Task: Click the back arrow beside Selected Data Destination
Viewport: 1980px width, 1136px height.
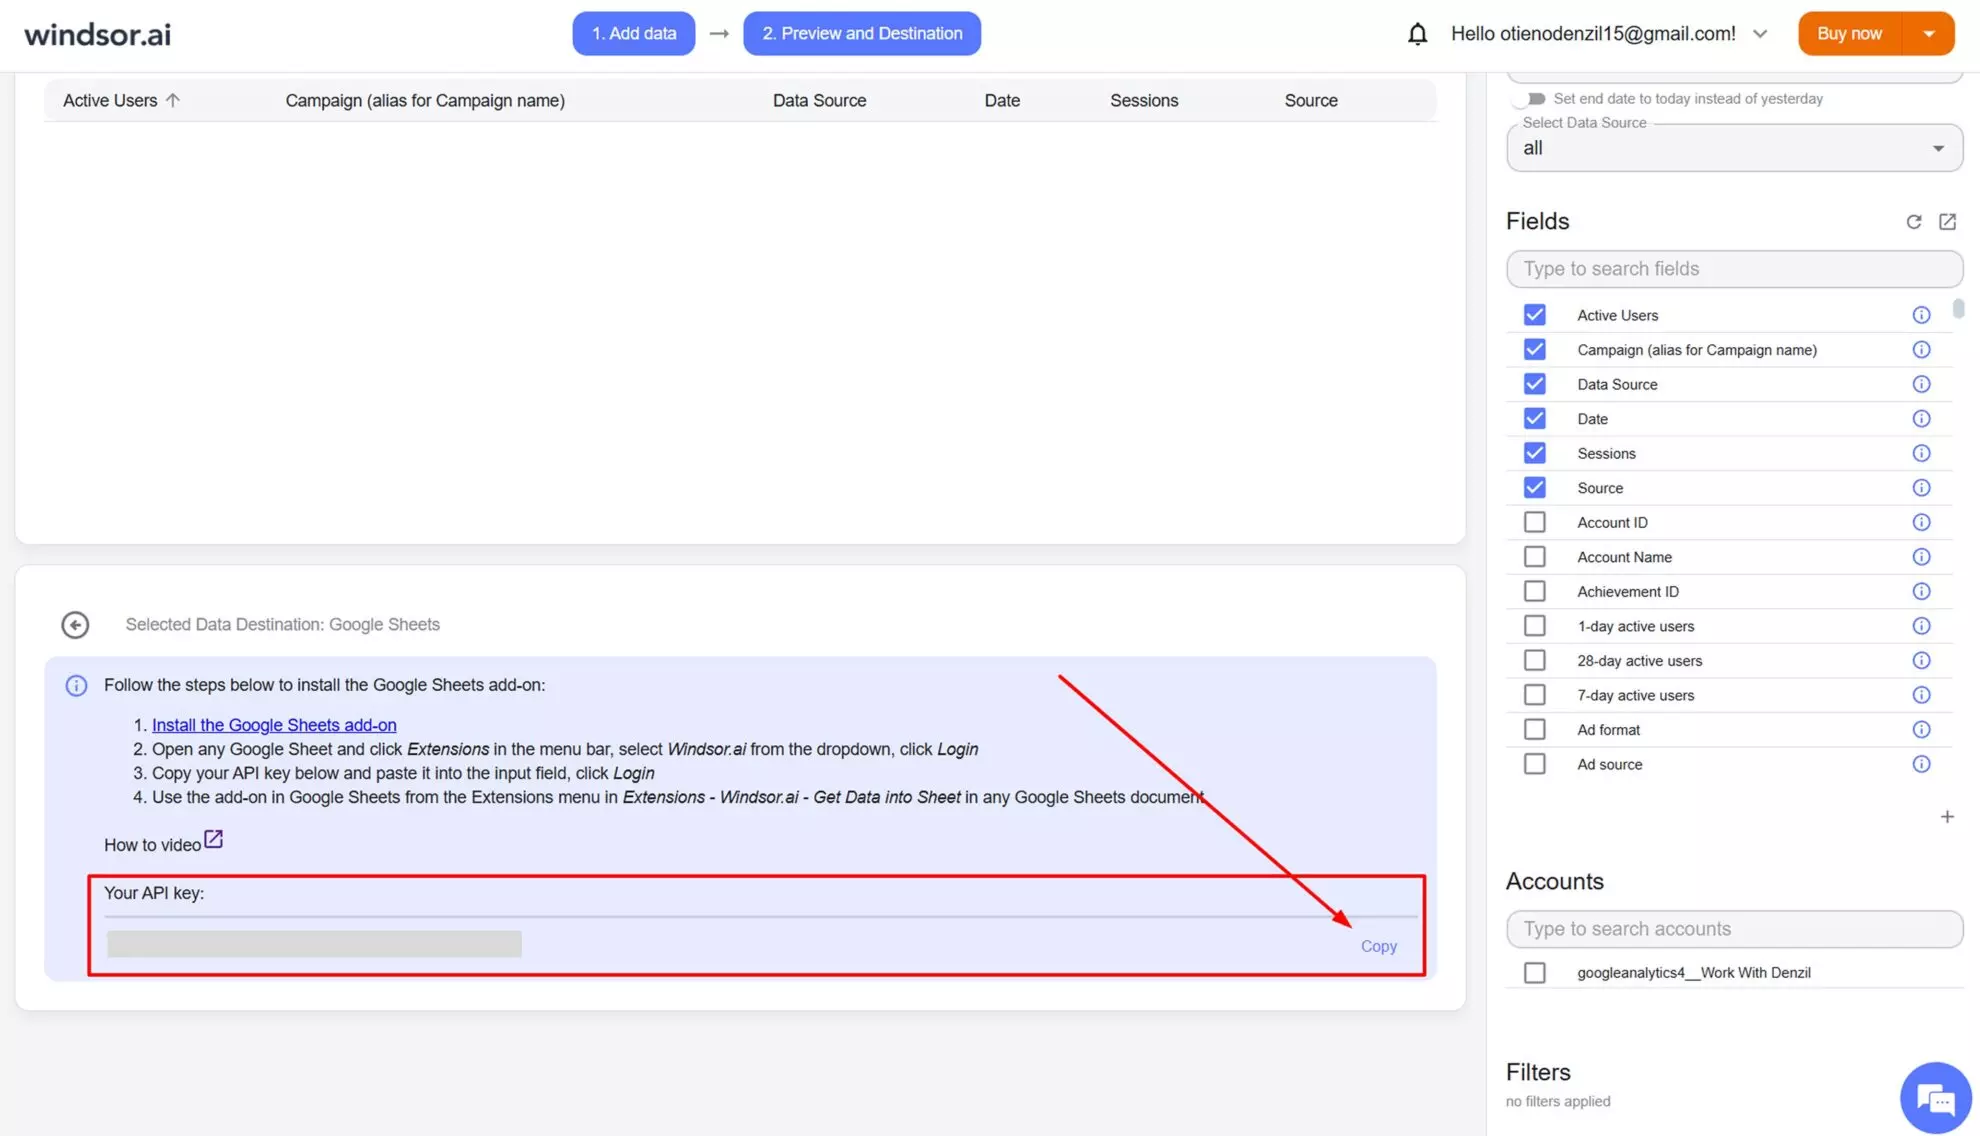Action: pyautogui.click(x=75, y=625)
